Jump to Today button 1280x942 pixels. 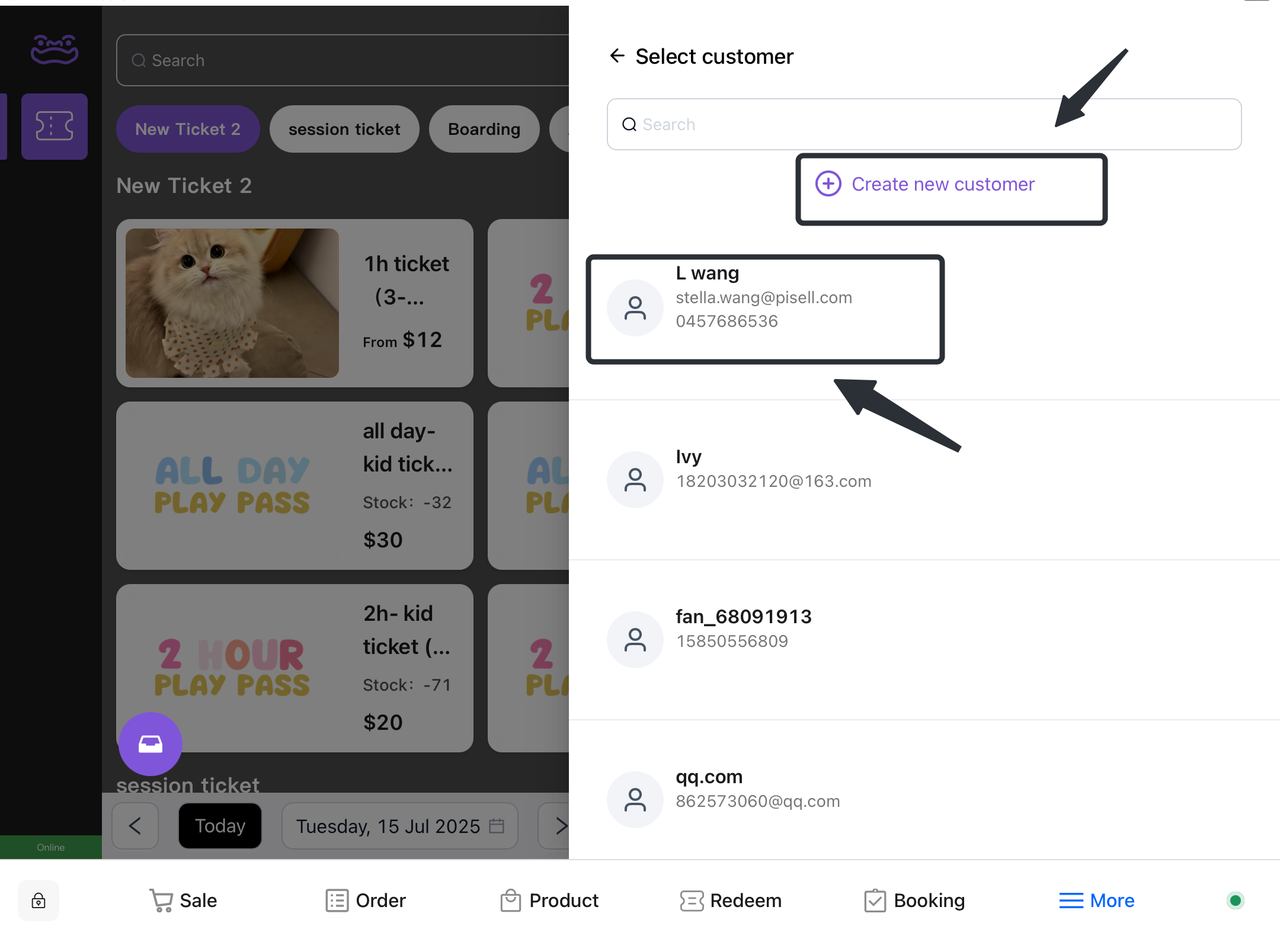[x=220, y=826]
